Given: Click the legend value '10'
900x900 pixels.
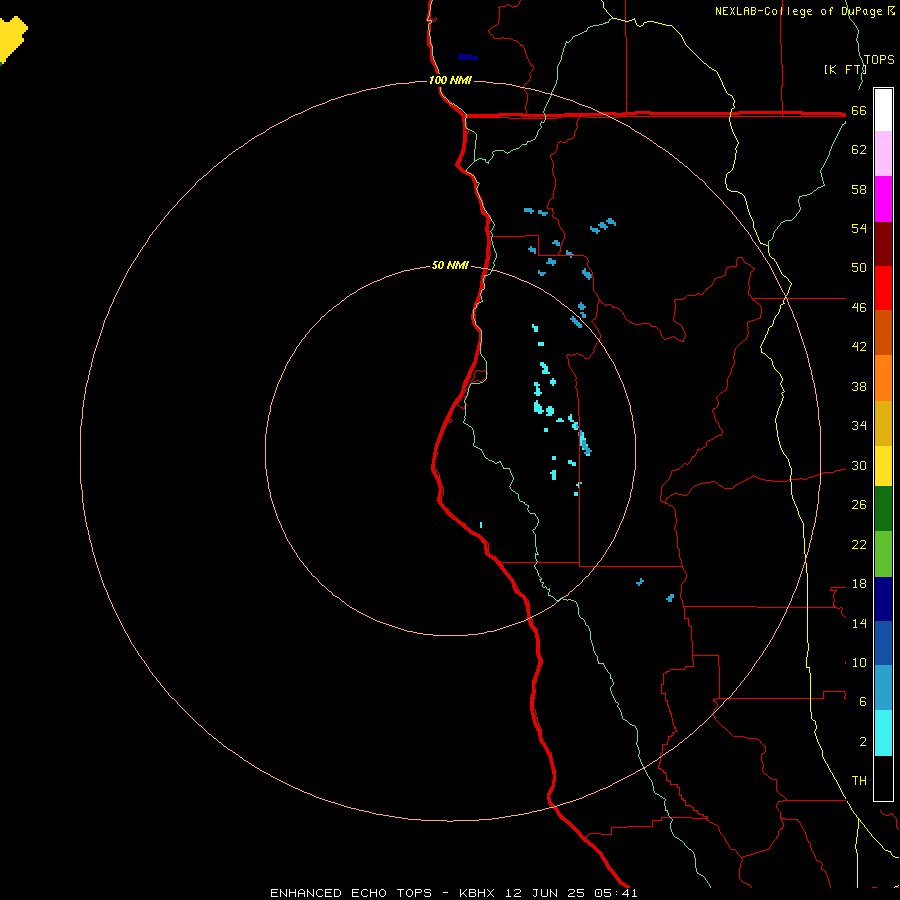Looking at the screenshot, I should [859, 662].
